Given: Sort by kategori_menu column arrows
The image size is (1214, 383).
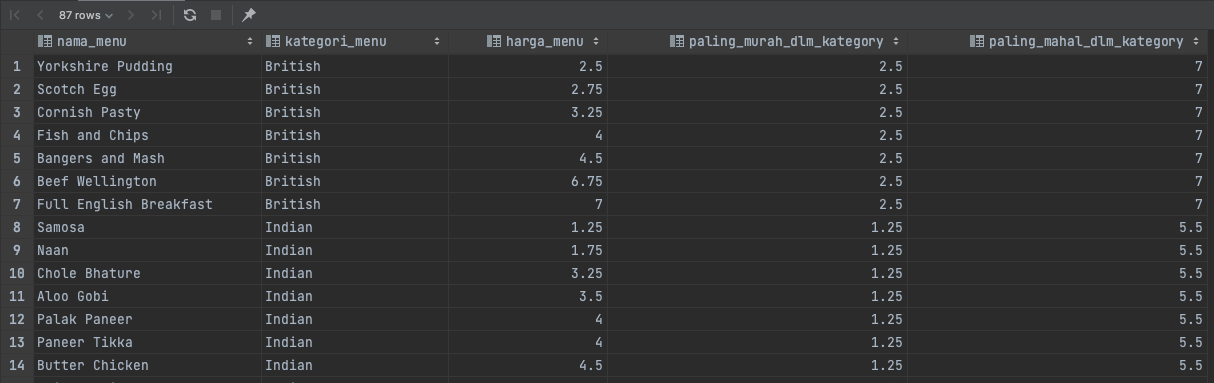Looking at the screenshot, I should click(437, 42).
